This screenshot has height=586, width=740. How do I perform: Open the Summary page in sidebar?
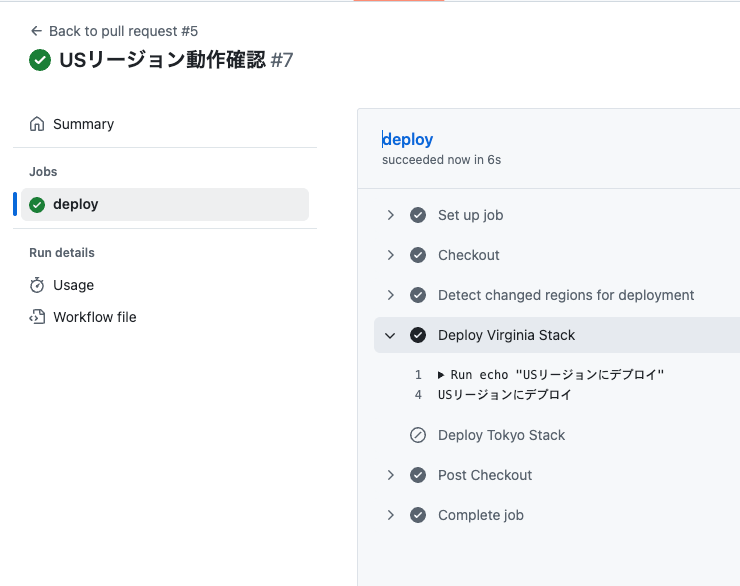pyautogui.click(x=83, y=124)
